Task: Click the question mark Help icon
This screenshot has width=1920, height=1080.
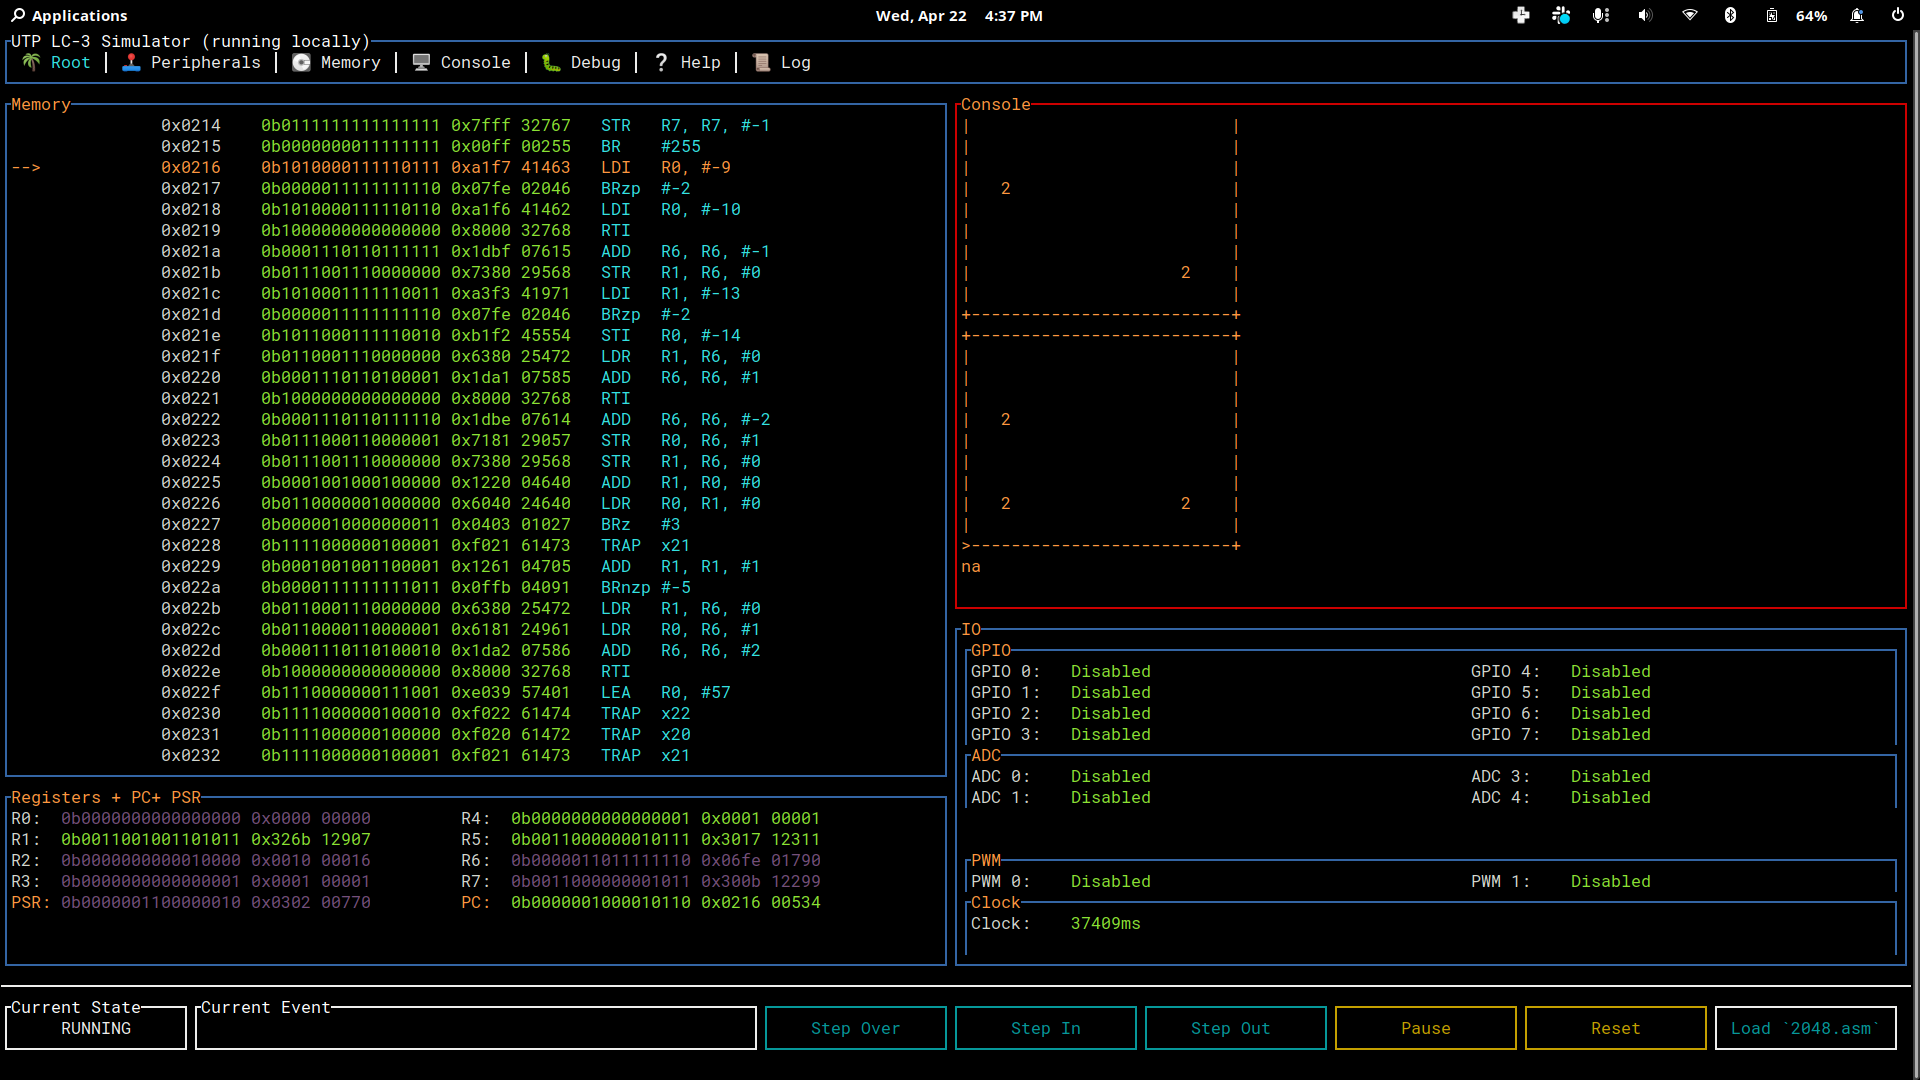Action: pos(661,62)
